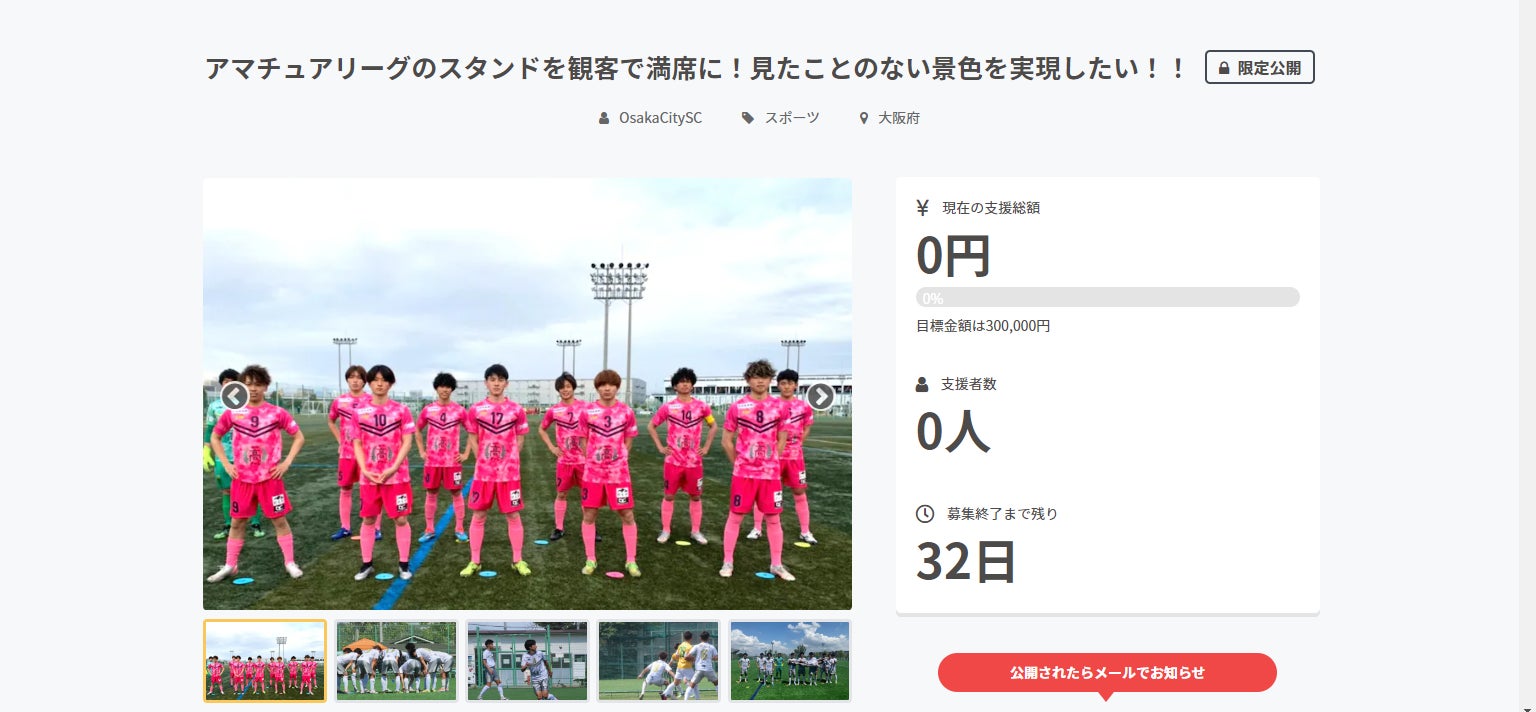The image size is (1536, 712).
Task: Click the tag icon beside スポーツ
Action: pos(748,118)
